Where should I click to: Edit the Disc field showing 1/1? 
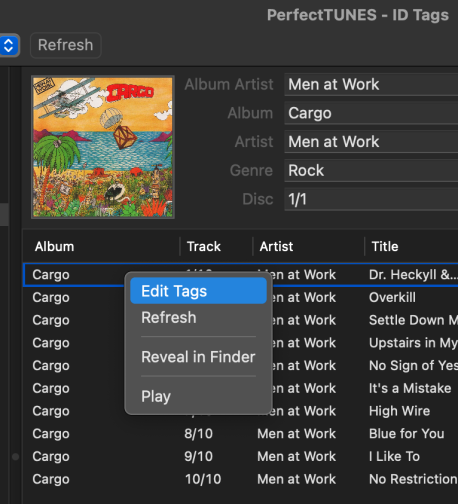click(x=371, y=199)
